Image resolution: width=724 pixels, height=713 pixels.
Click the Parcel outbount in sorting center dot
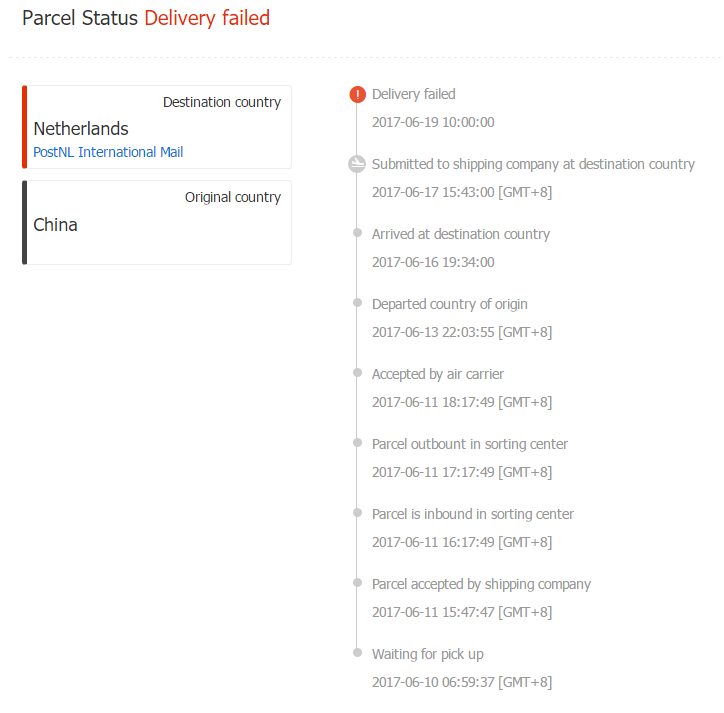[357, 443]
